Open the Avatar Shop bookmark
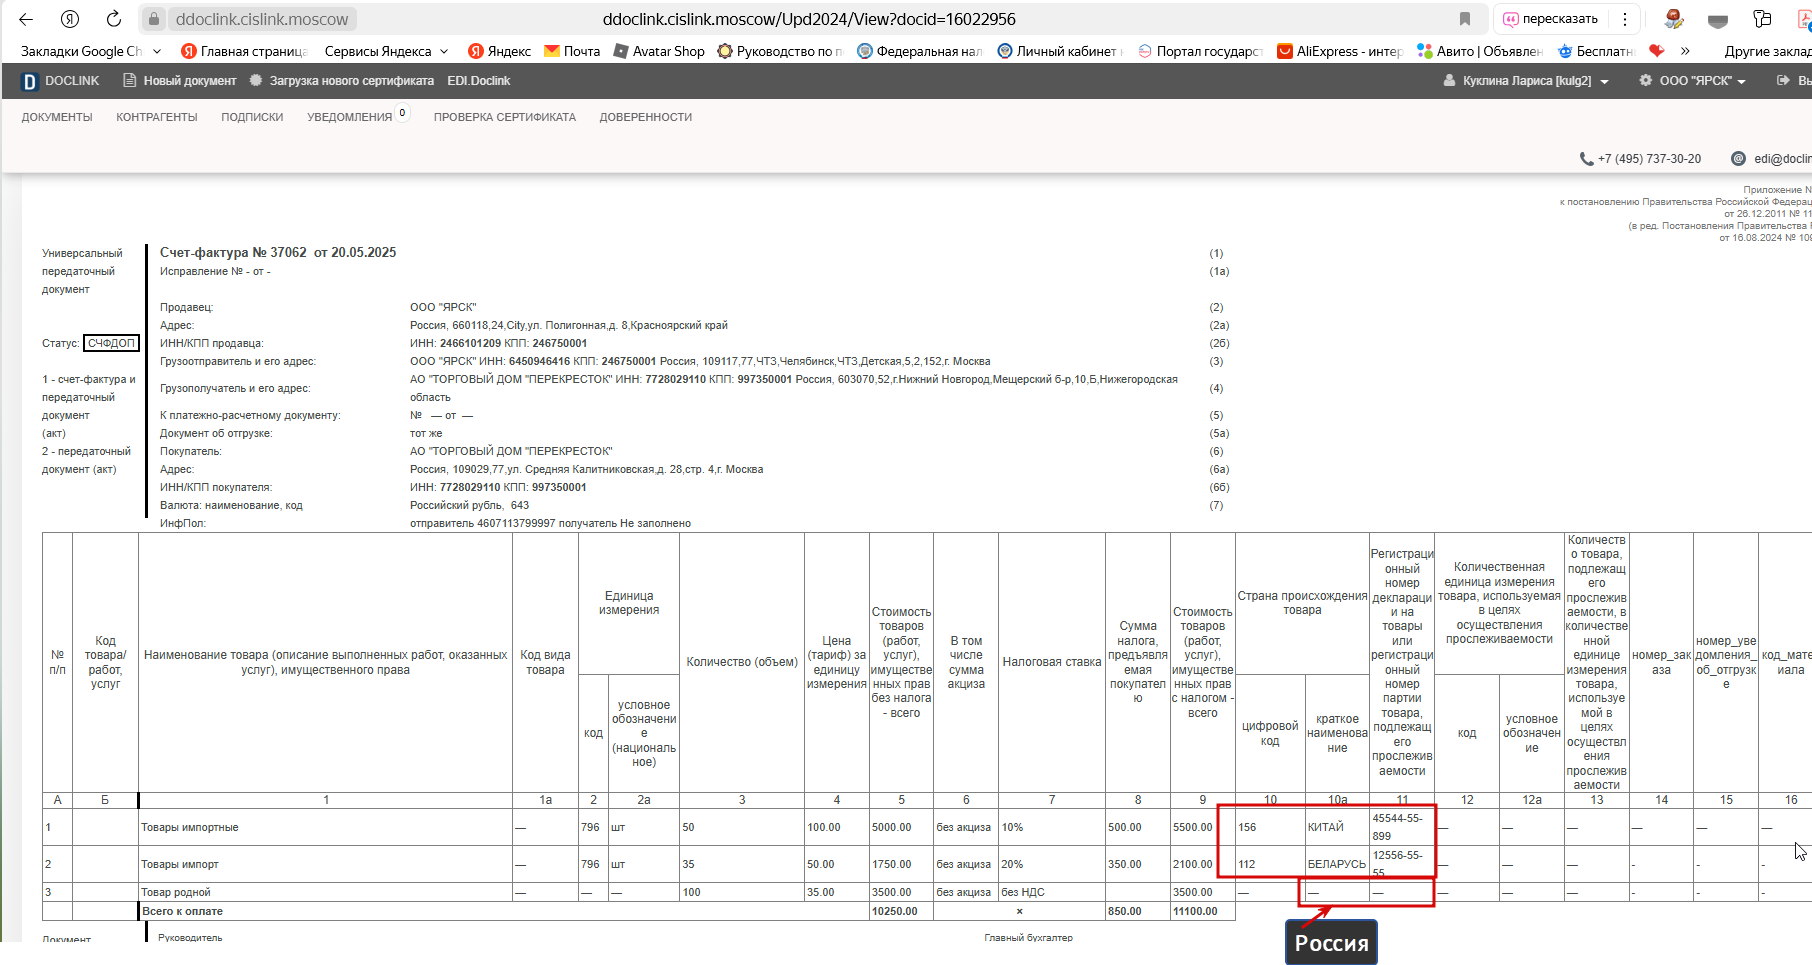This screenshot has width=1812, height=965. (x=659, y=51)
